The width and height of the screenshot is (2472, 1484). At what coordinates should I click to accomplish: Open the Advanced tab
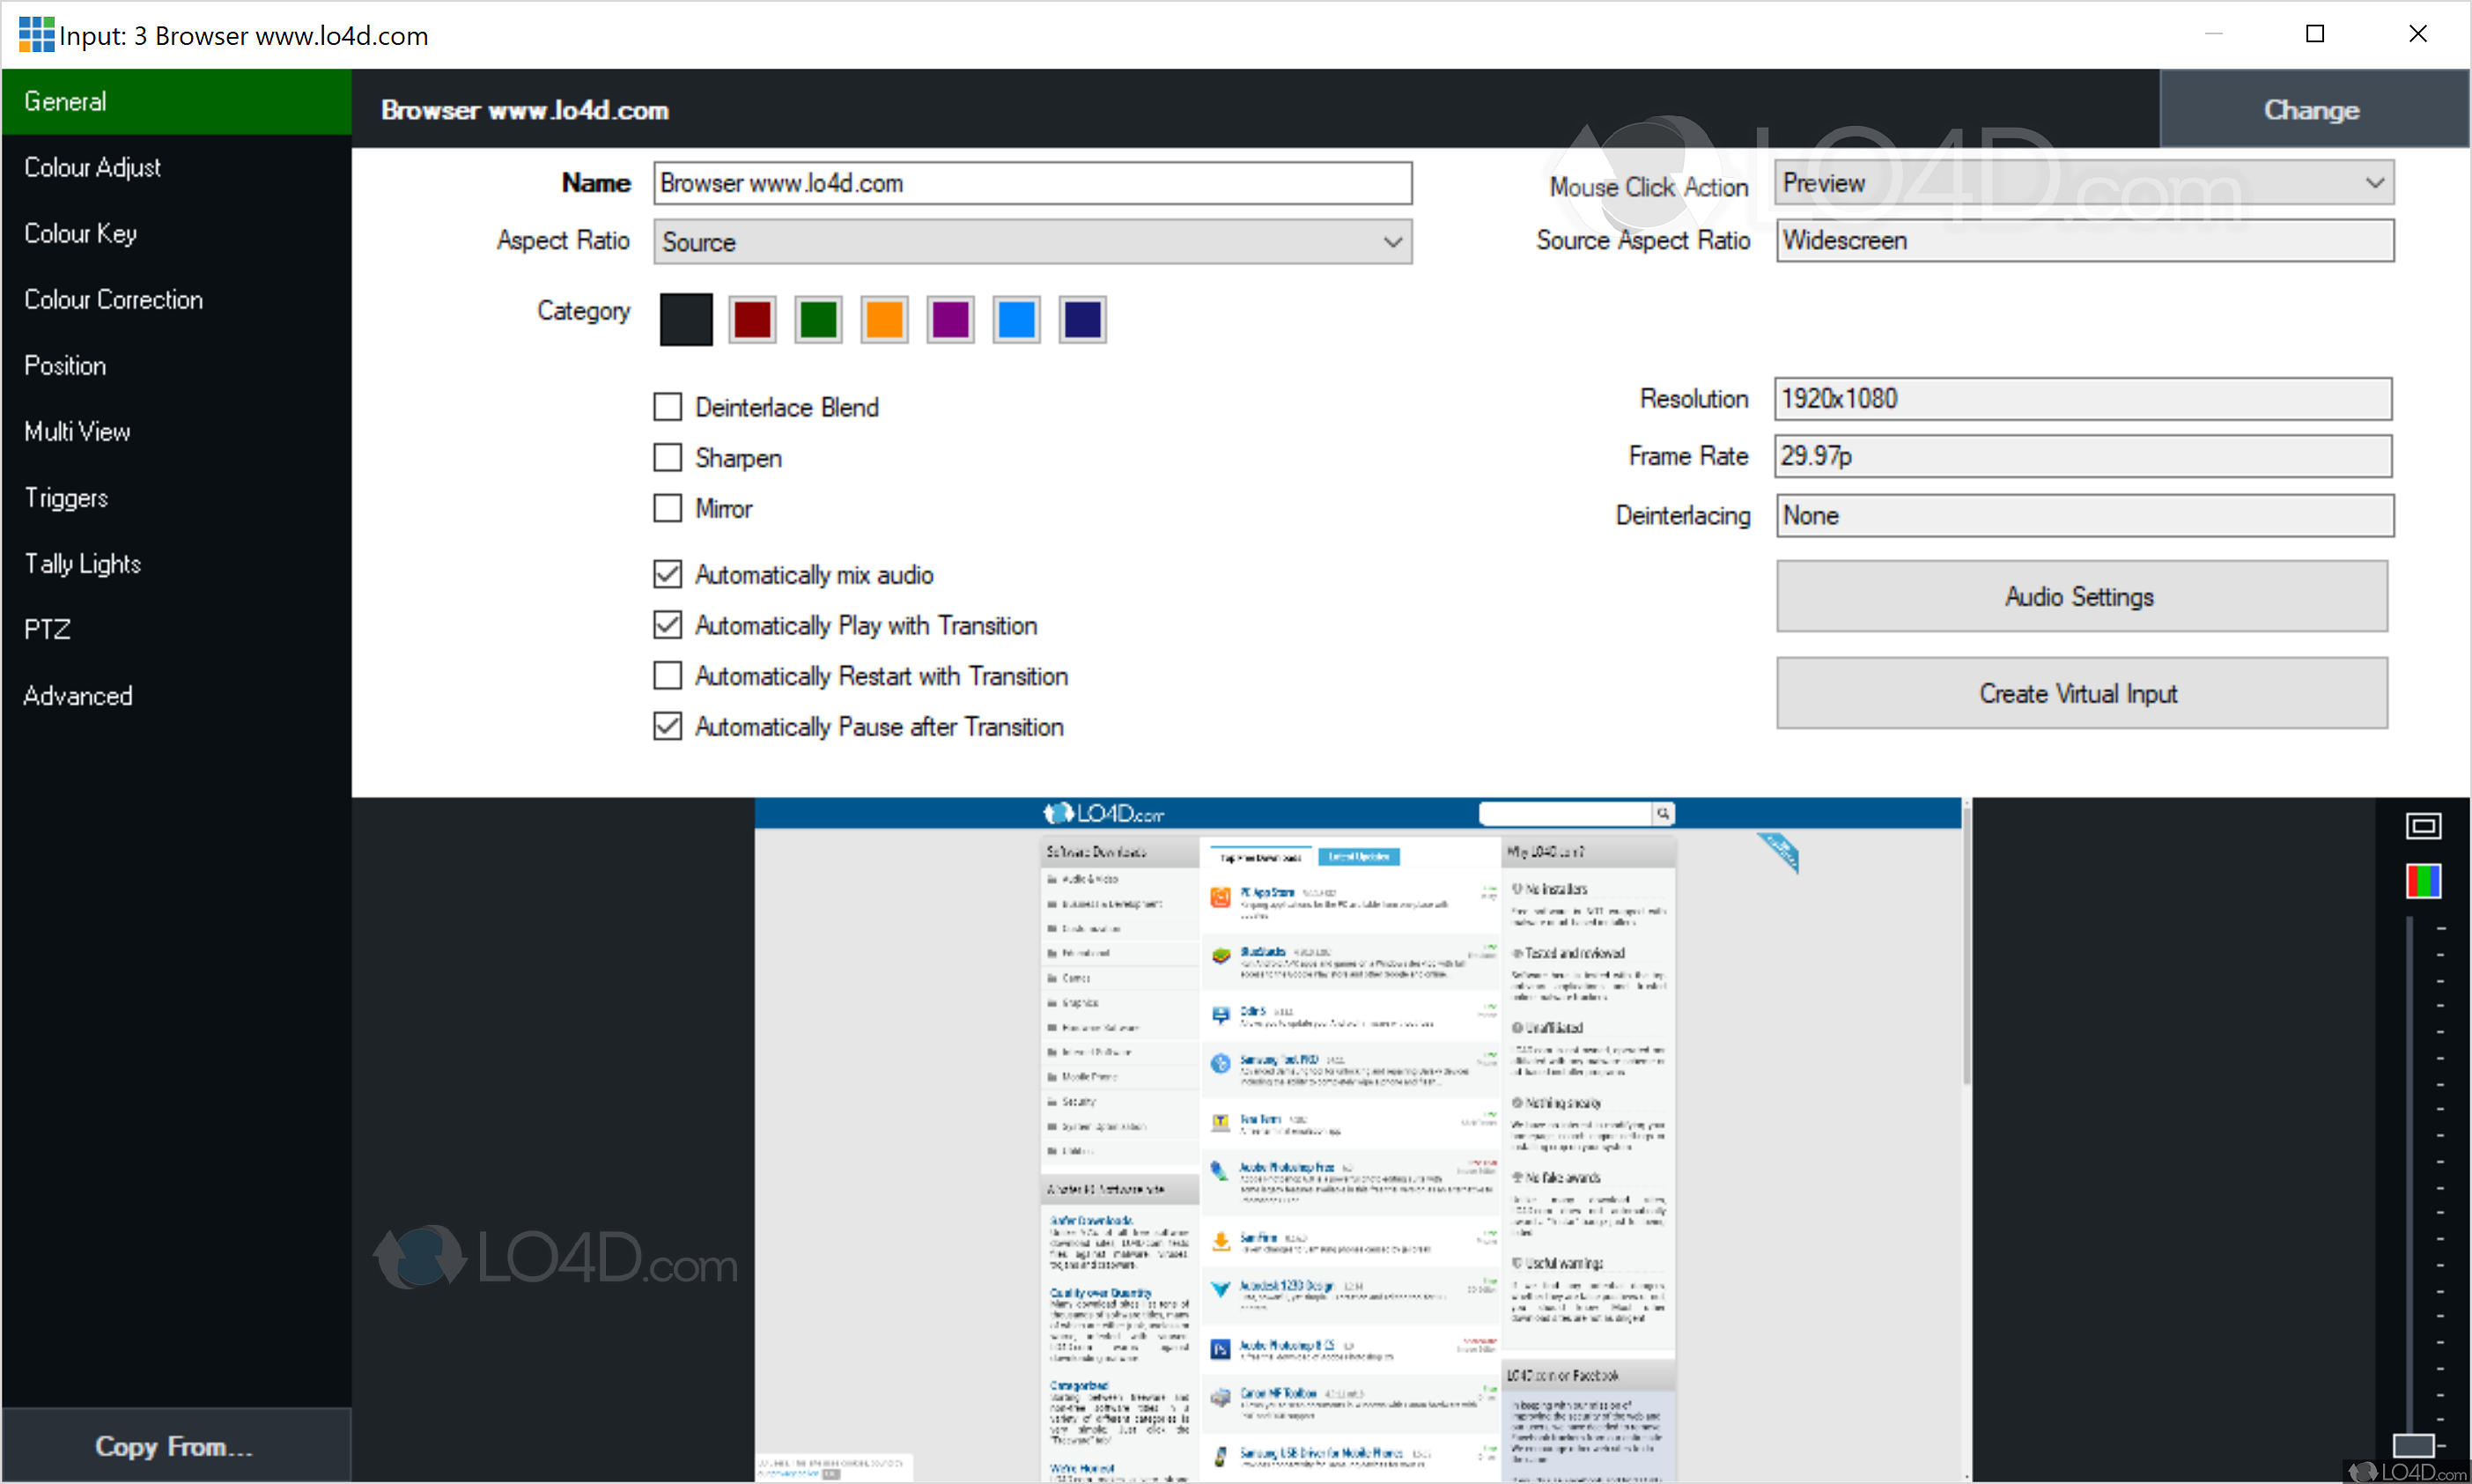[x=177, y=696]
